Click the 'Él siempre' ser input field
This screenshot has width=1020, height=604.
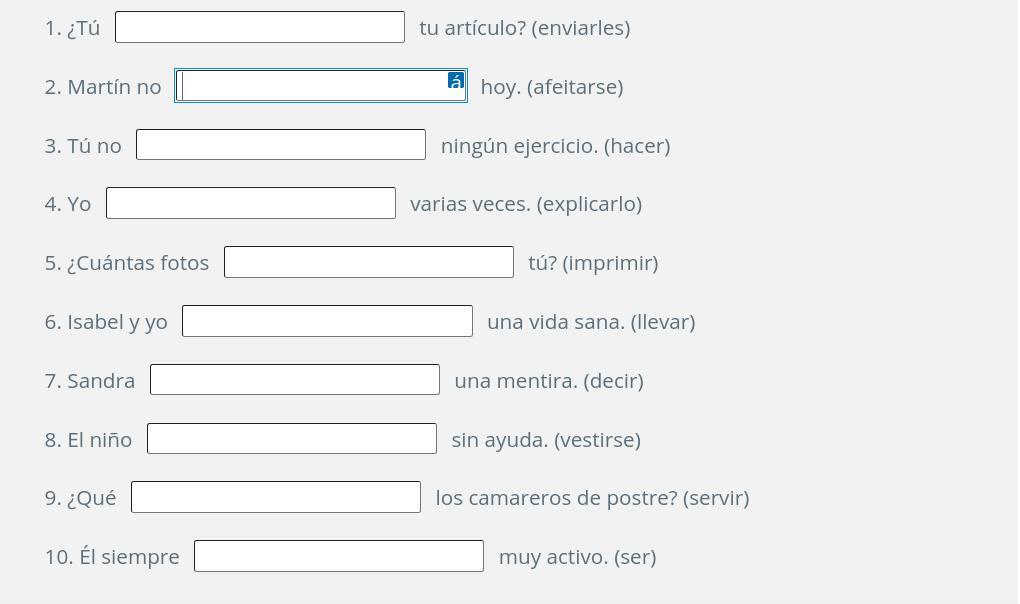pos(339,556)
